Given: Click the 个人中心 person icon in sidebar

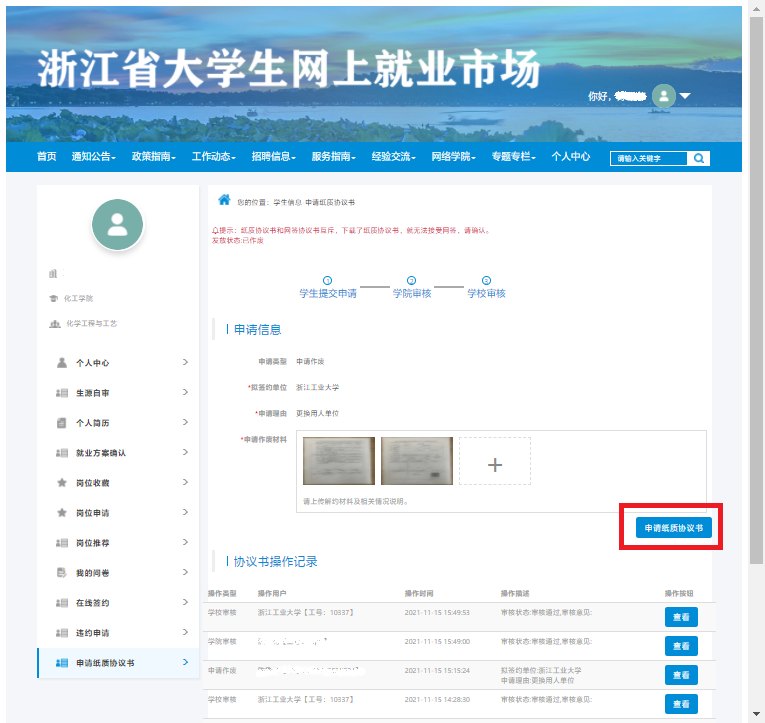Looking at the screenshot, I should 61,363.
